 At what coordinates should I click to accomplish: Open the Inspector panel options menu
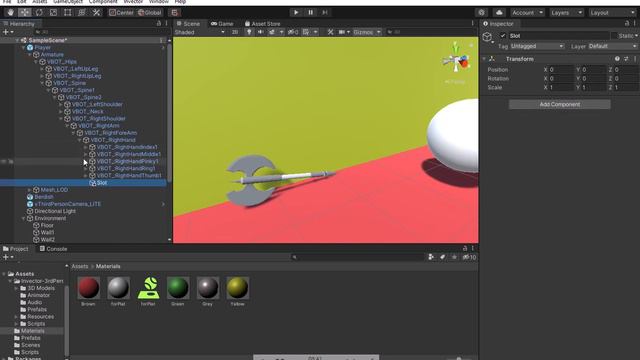pyautogui.click(x=635, y=24)
